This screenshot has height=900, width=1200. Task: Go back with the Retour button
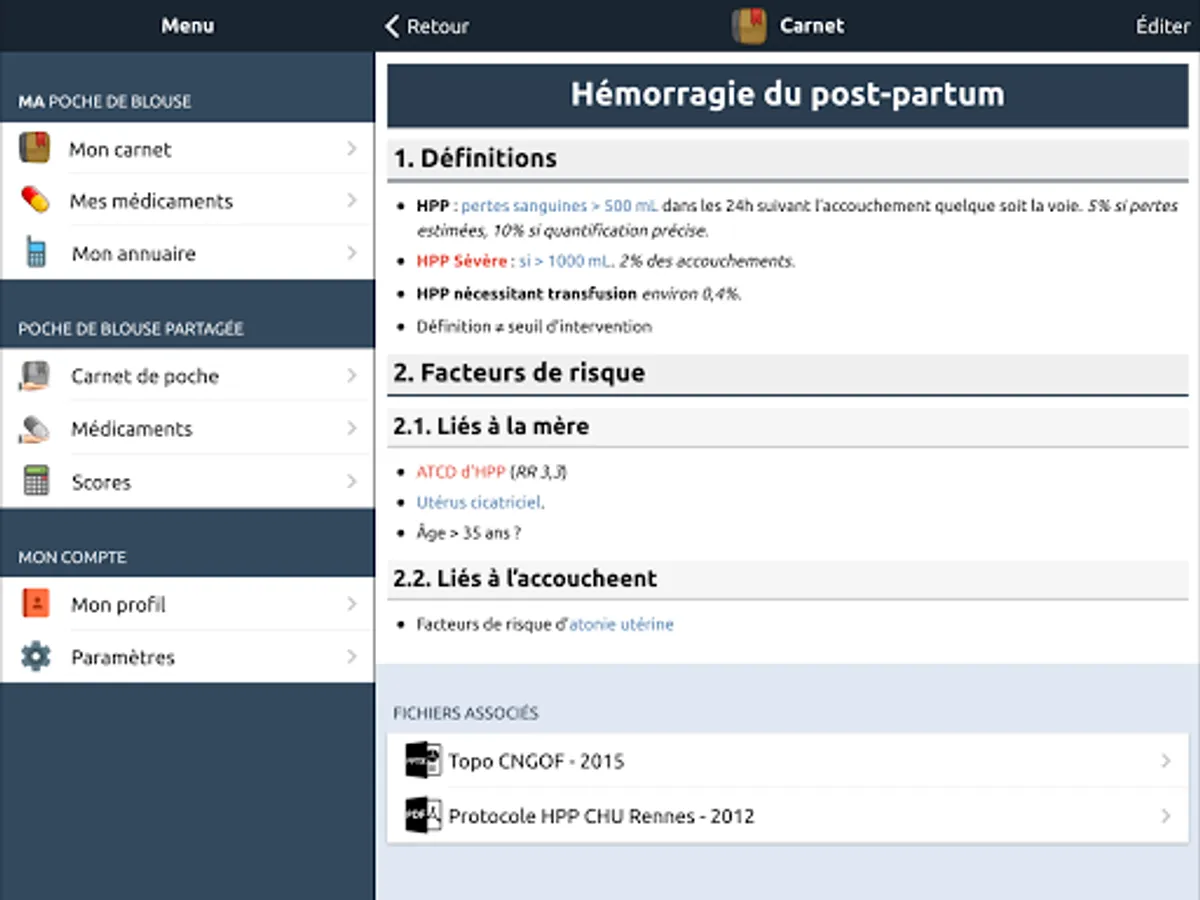coord(427,26)
